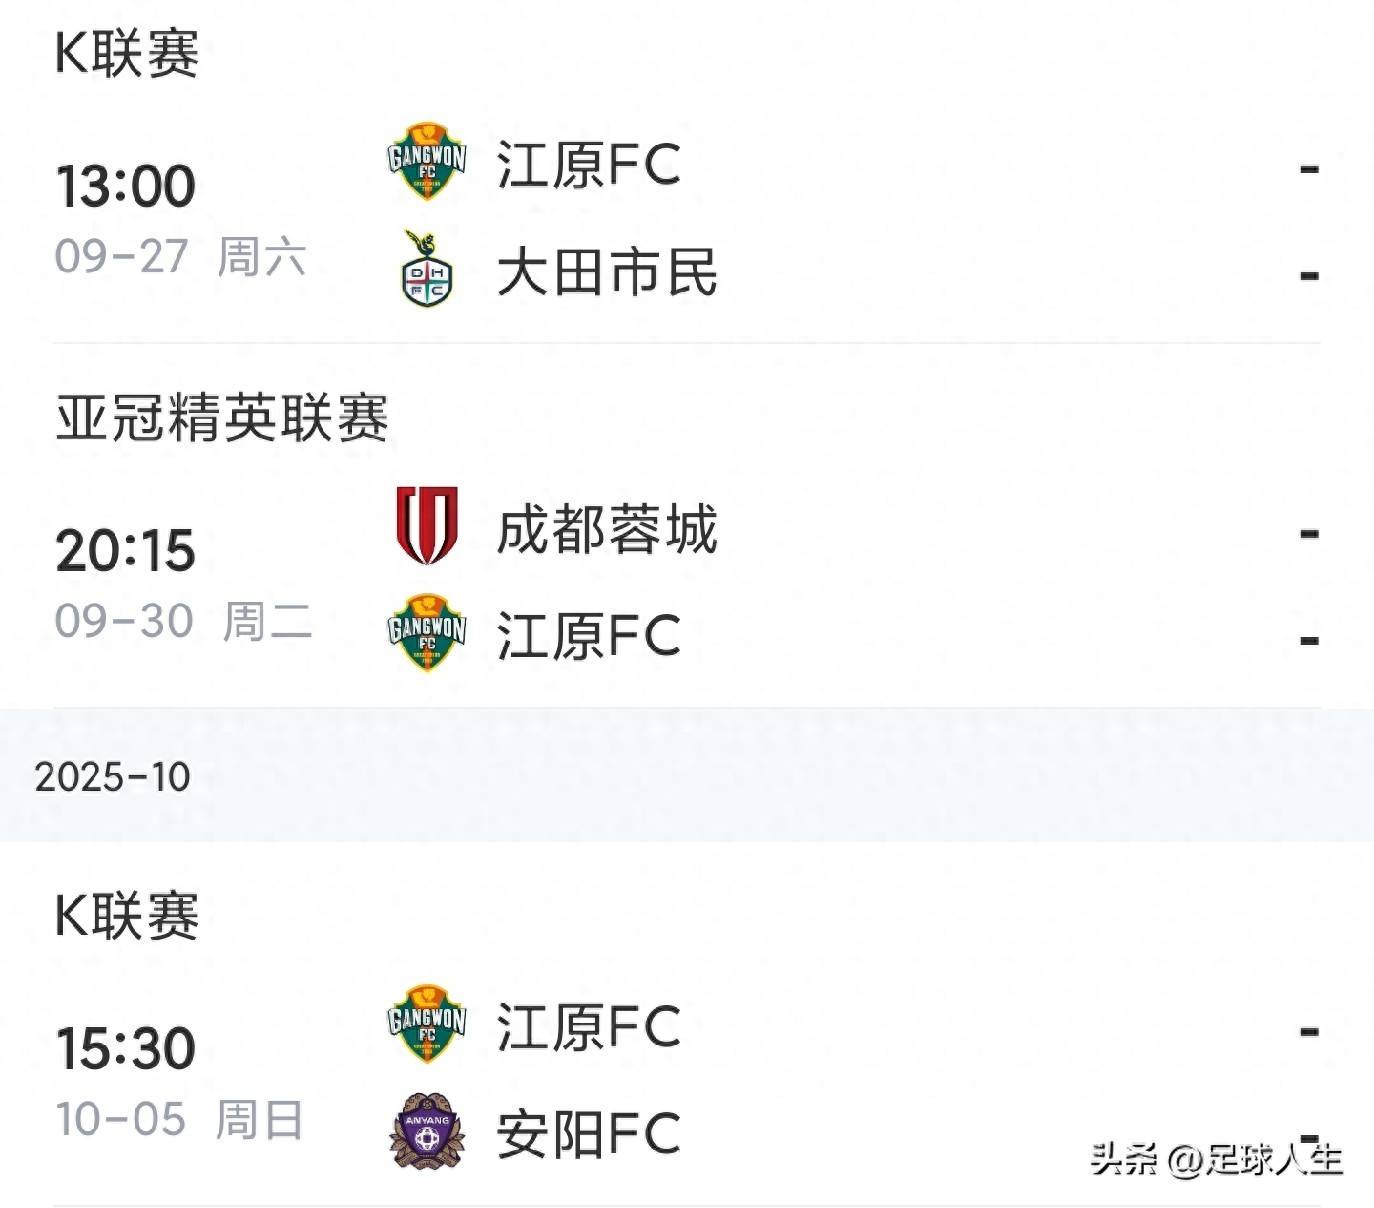Select 江原FC in the 10-05 match

pyautogui.click(x=589, y=1027)
